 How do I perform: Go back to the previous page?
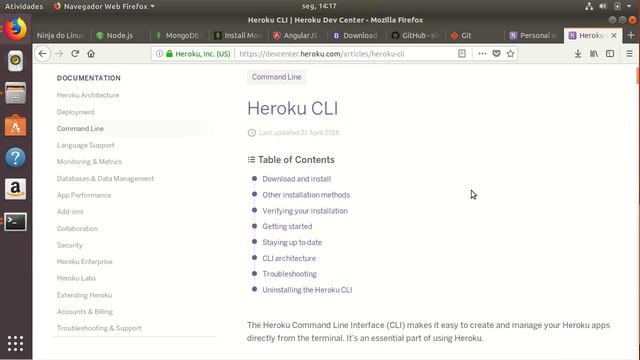coord(42,53)
